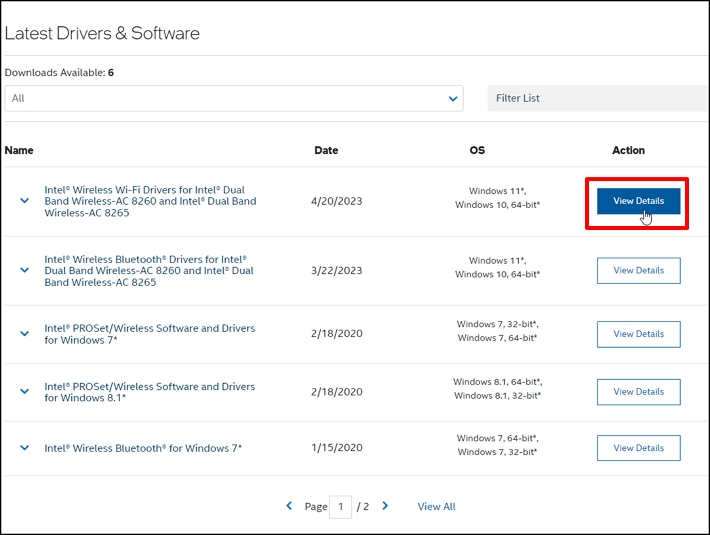Go to the previous page arrow
Viewport: 710px width, 535px height.
click(x=289, y=506)
